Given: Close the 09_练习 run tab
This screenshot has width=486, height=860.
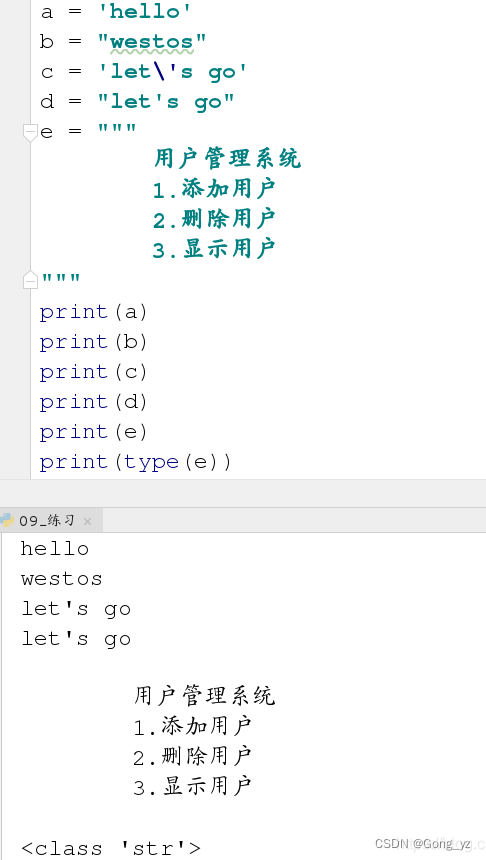Looking at the screenshot, I should pyautogui.click(x=87, y=521).
